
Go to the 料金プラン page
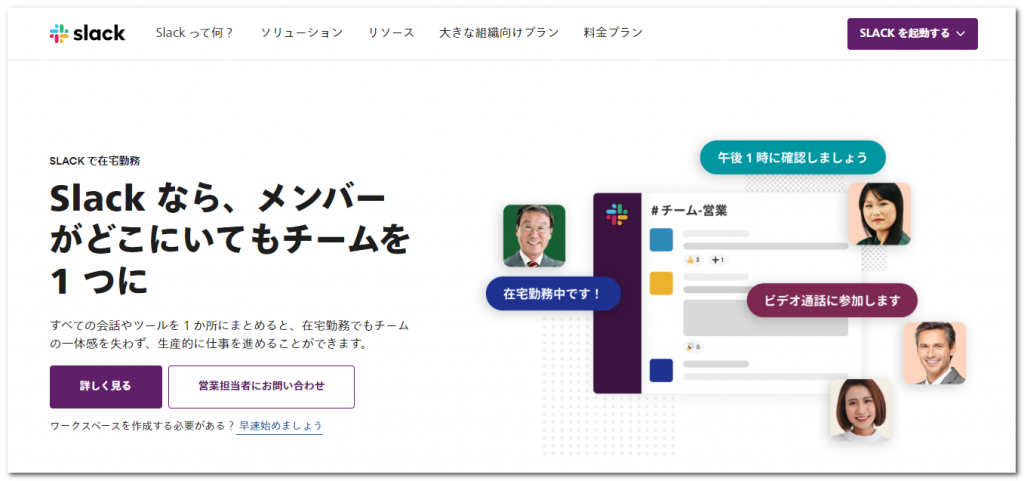613,33
